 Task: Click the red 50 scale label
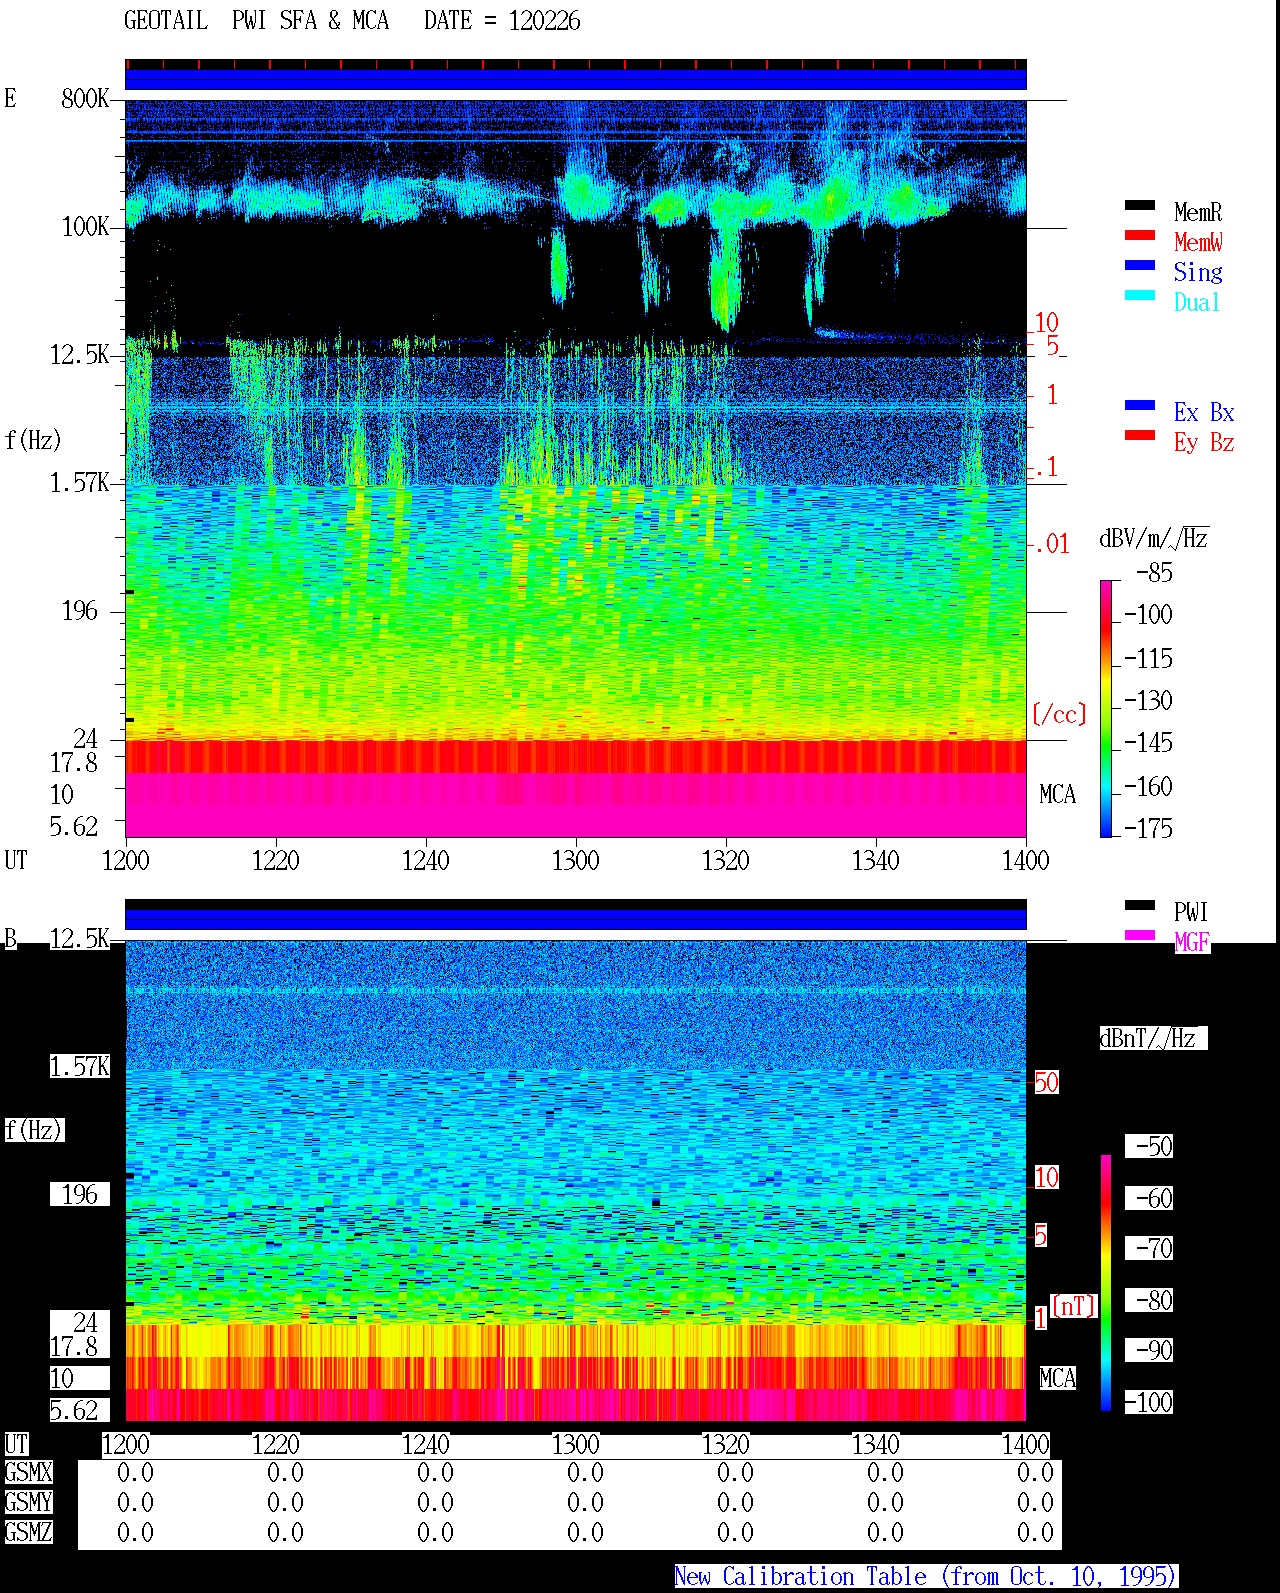click(x=1046, y=1082)
